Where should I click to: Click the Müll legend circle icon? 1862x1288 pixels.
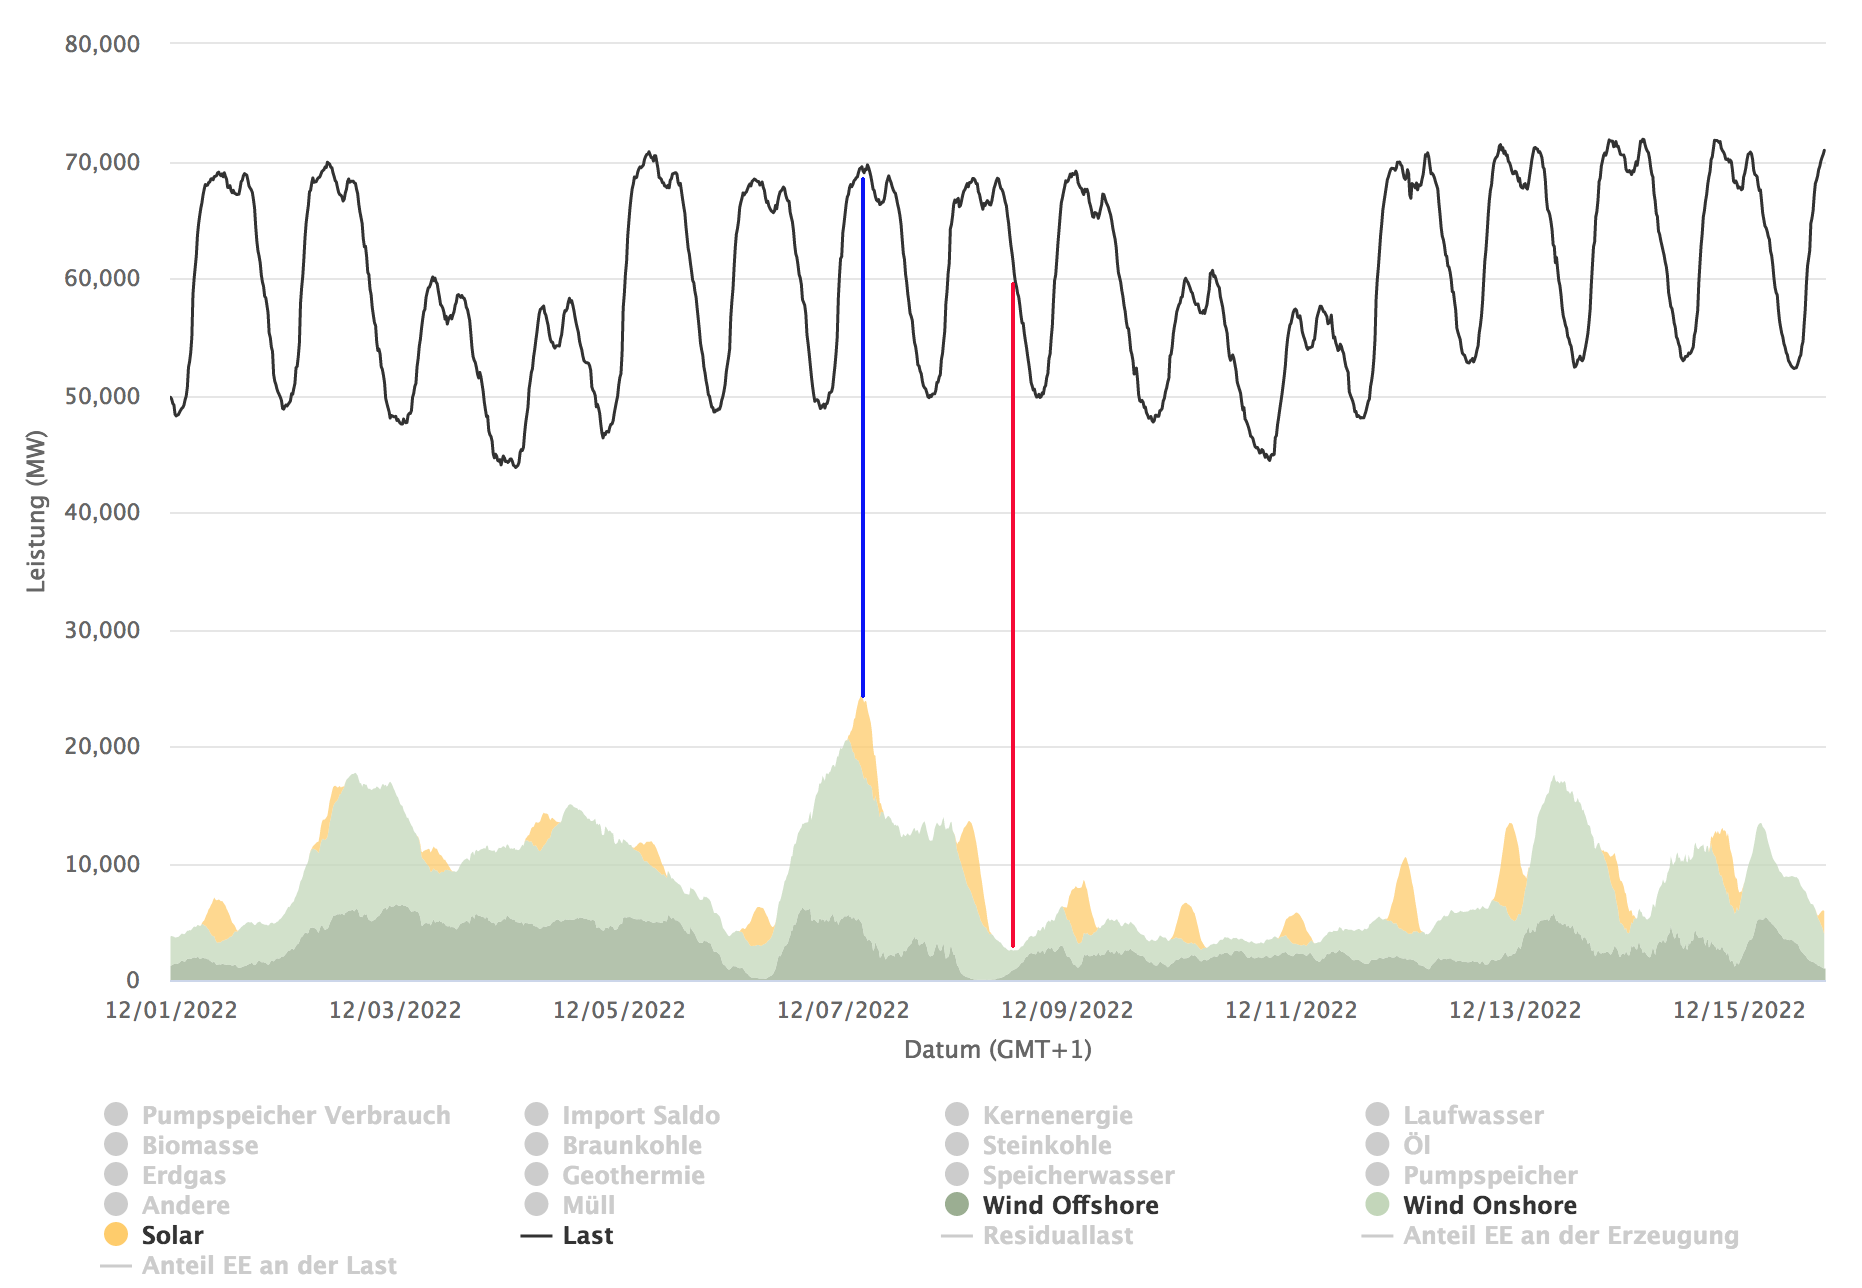537,1204
